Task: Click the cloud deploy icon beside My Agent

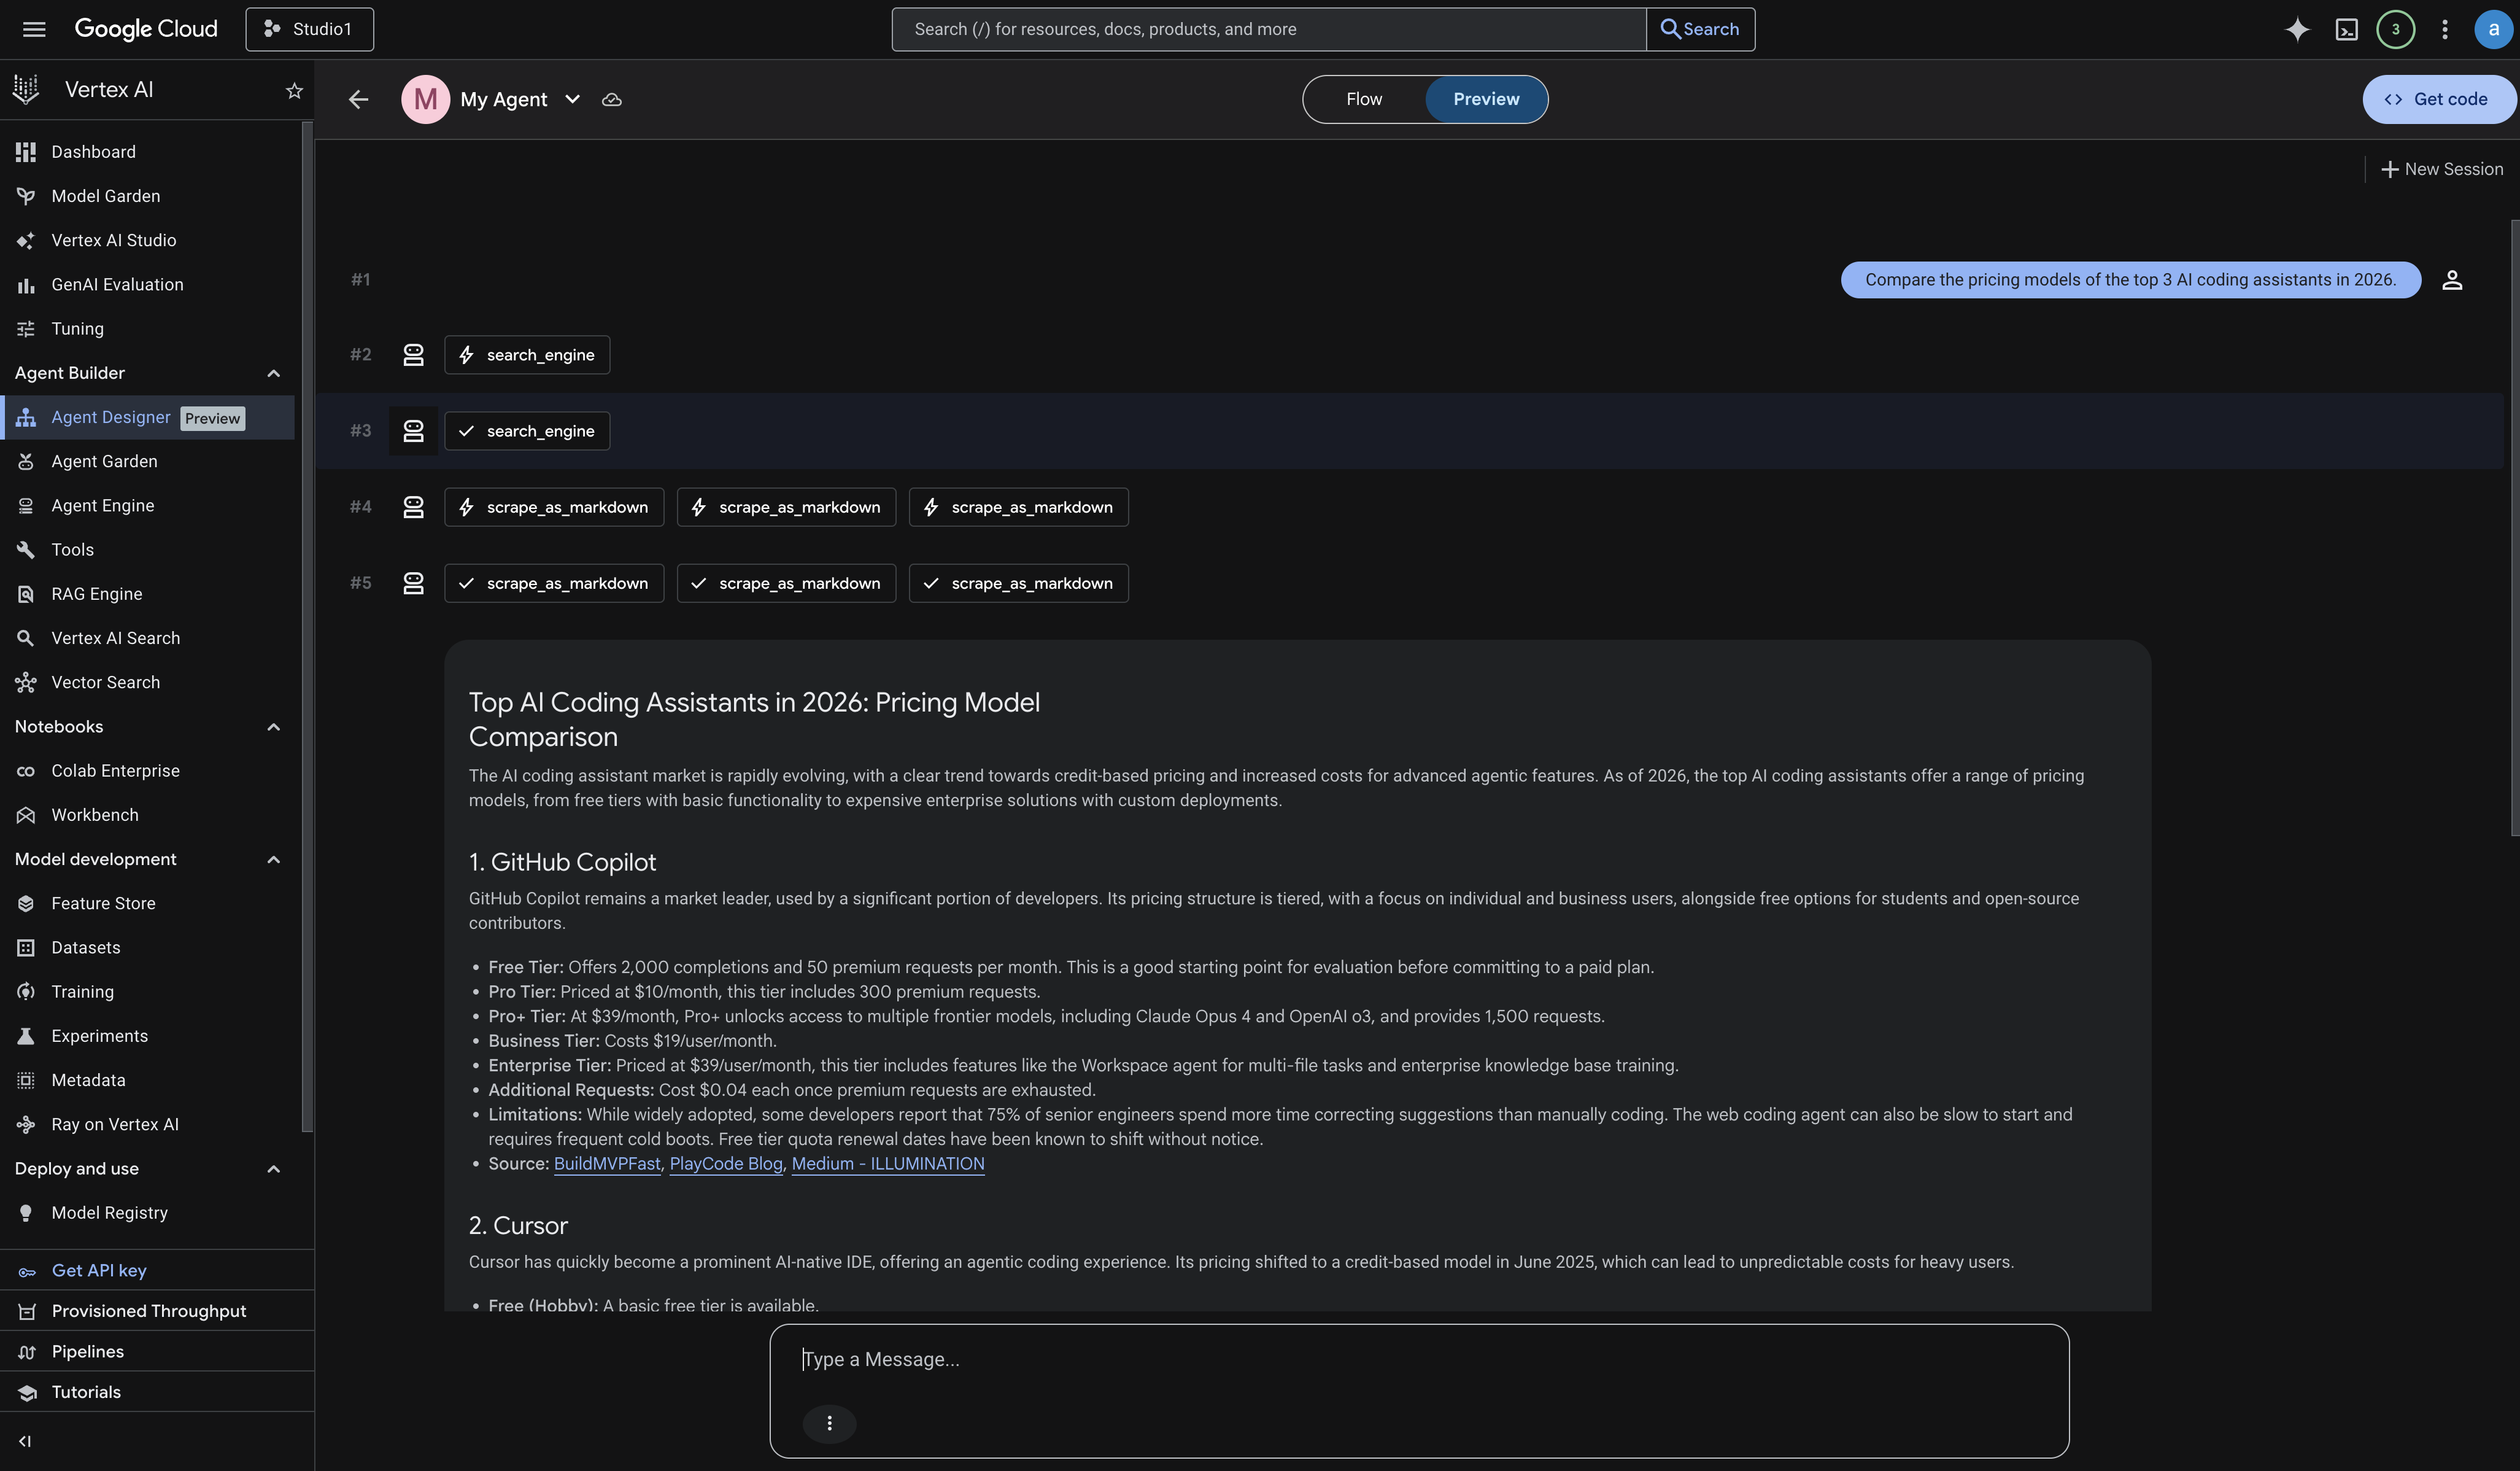Action: click(x=612, y=99)
